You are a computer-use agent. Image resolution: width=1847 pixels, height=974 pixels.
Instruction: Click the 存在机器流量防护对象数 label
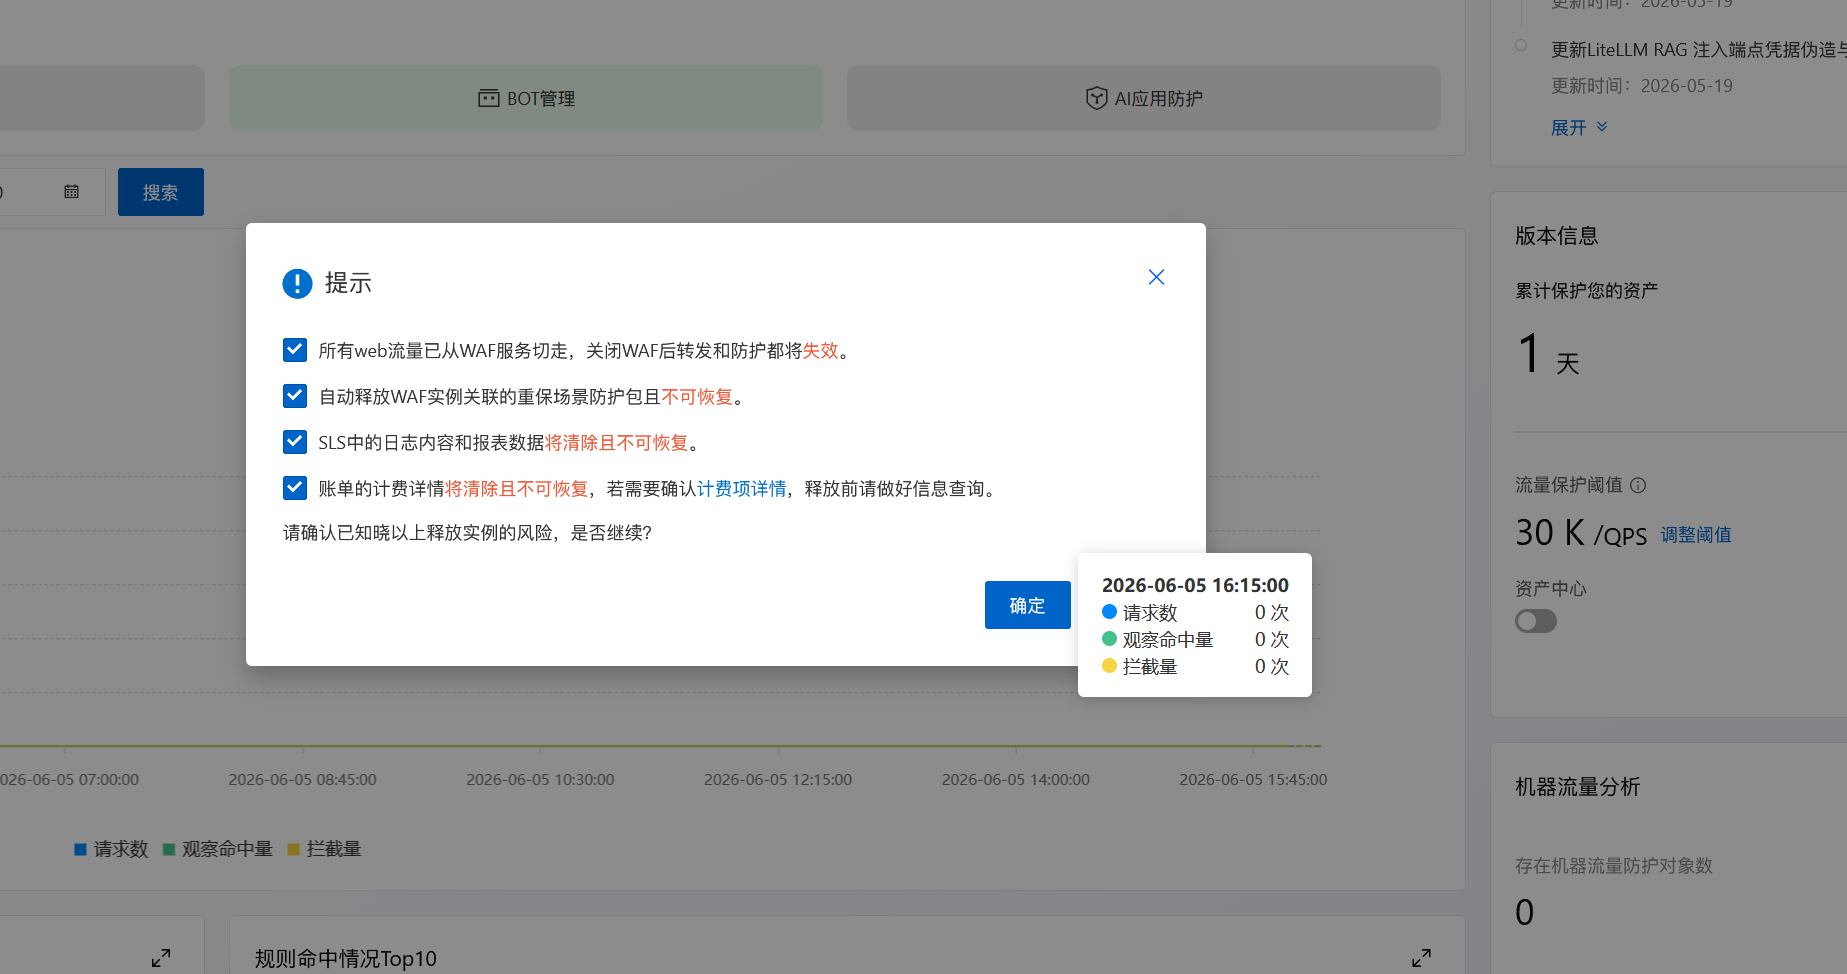pyautogui.click(x=1614, y=866)
